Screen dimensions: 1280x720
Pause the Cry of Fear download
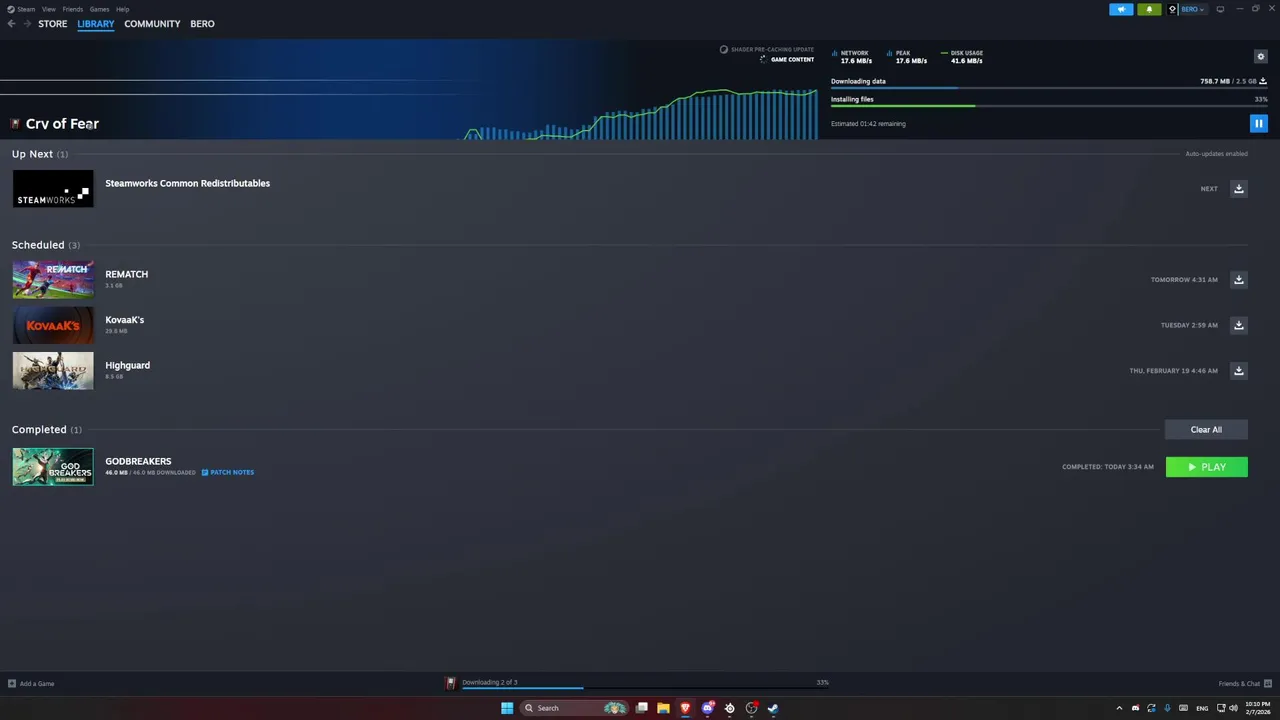tap(1258, 123)
